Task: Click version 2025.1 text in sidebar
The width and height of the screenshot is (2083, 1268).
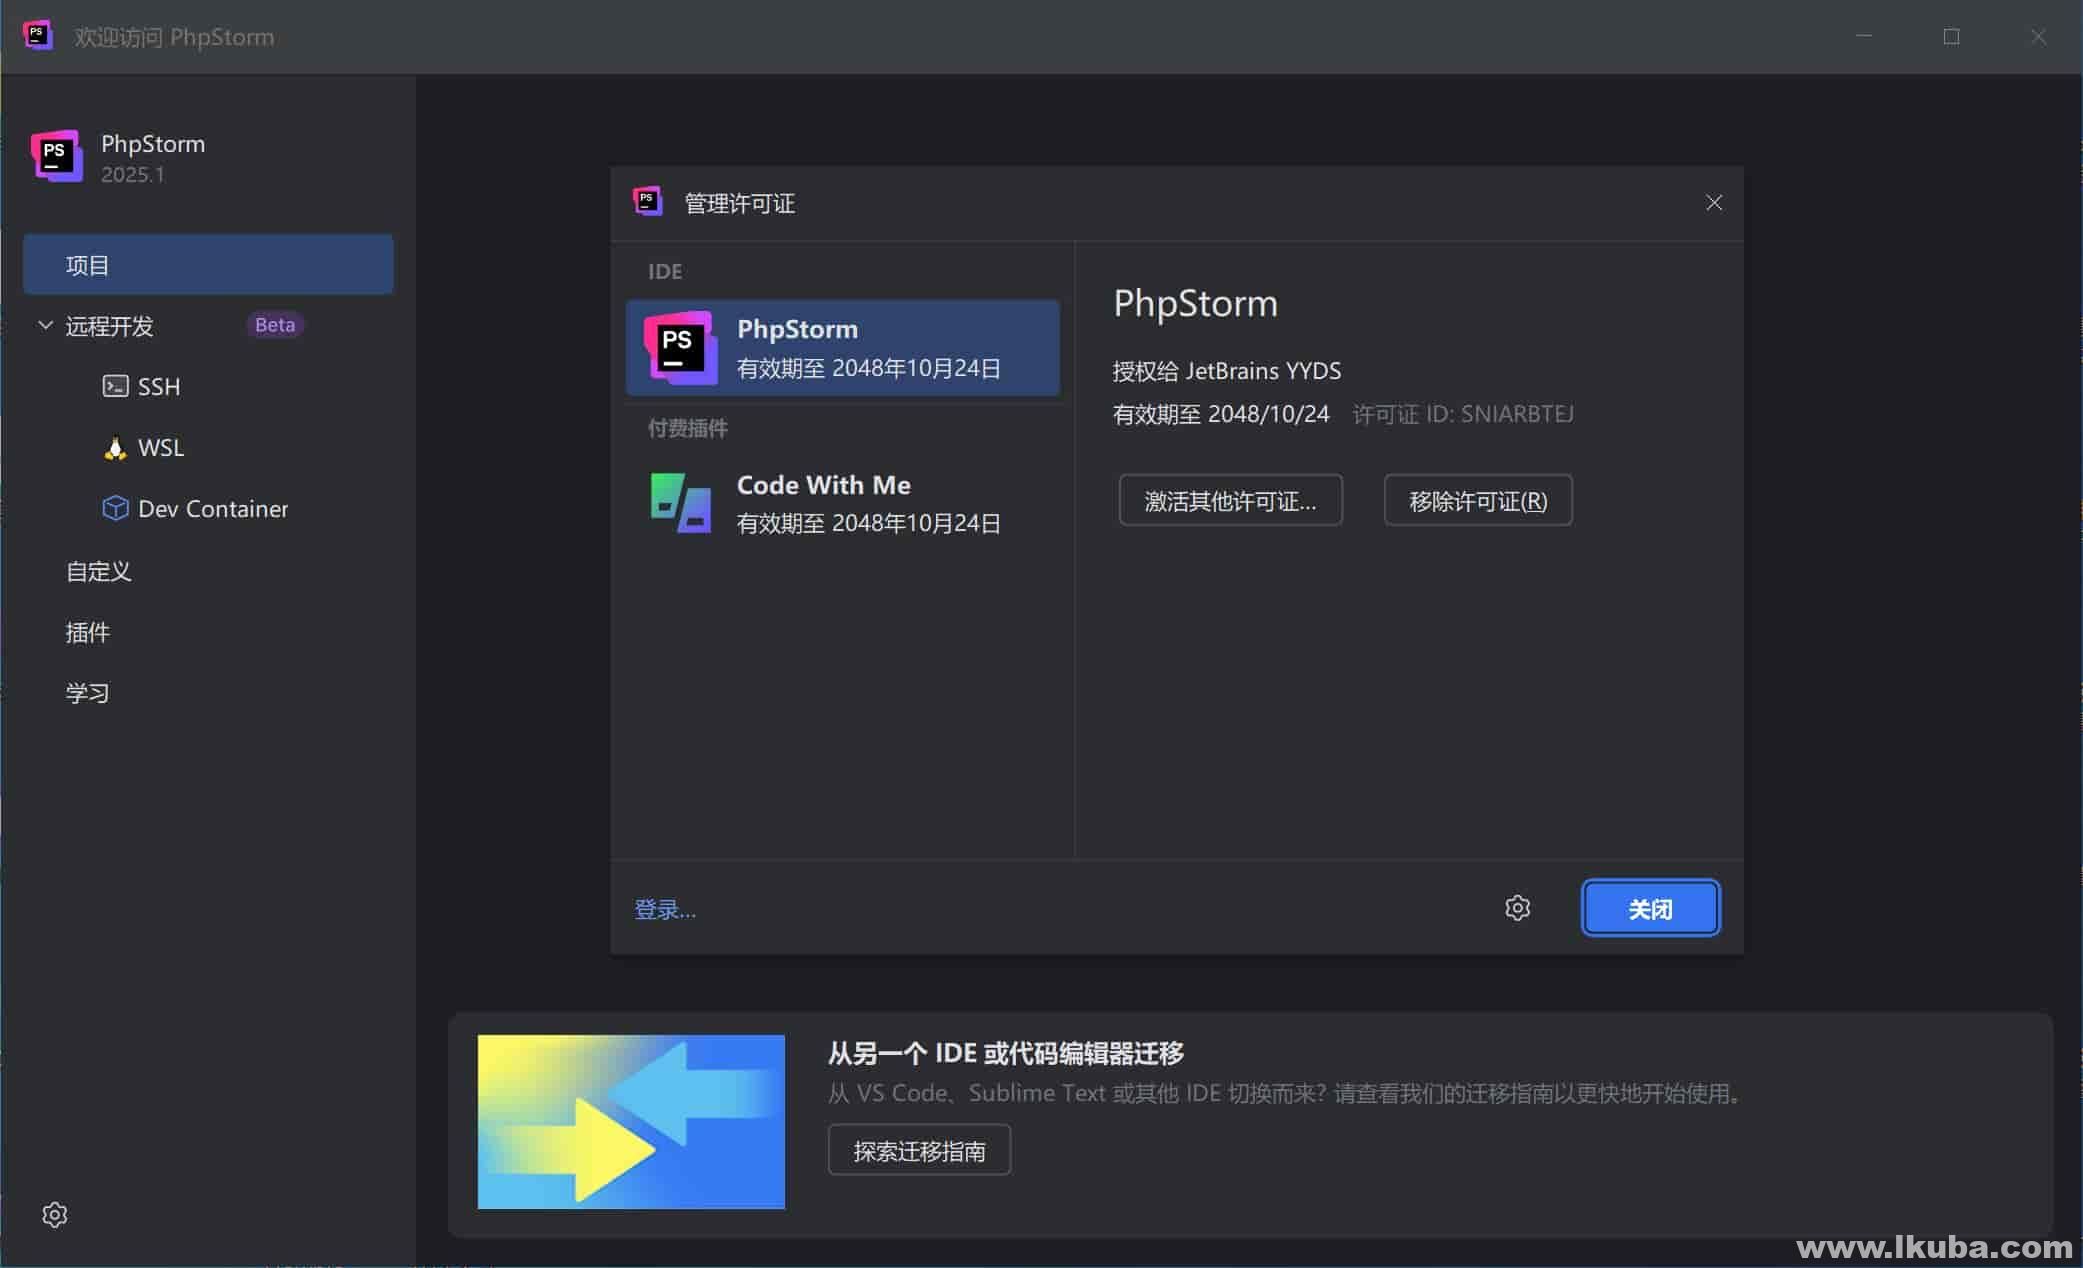Action: click(133, 174)
